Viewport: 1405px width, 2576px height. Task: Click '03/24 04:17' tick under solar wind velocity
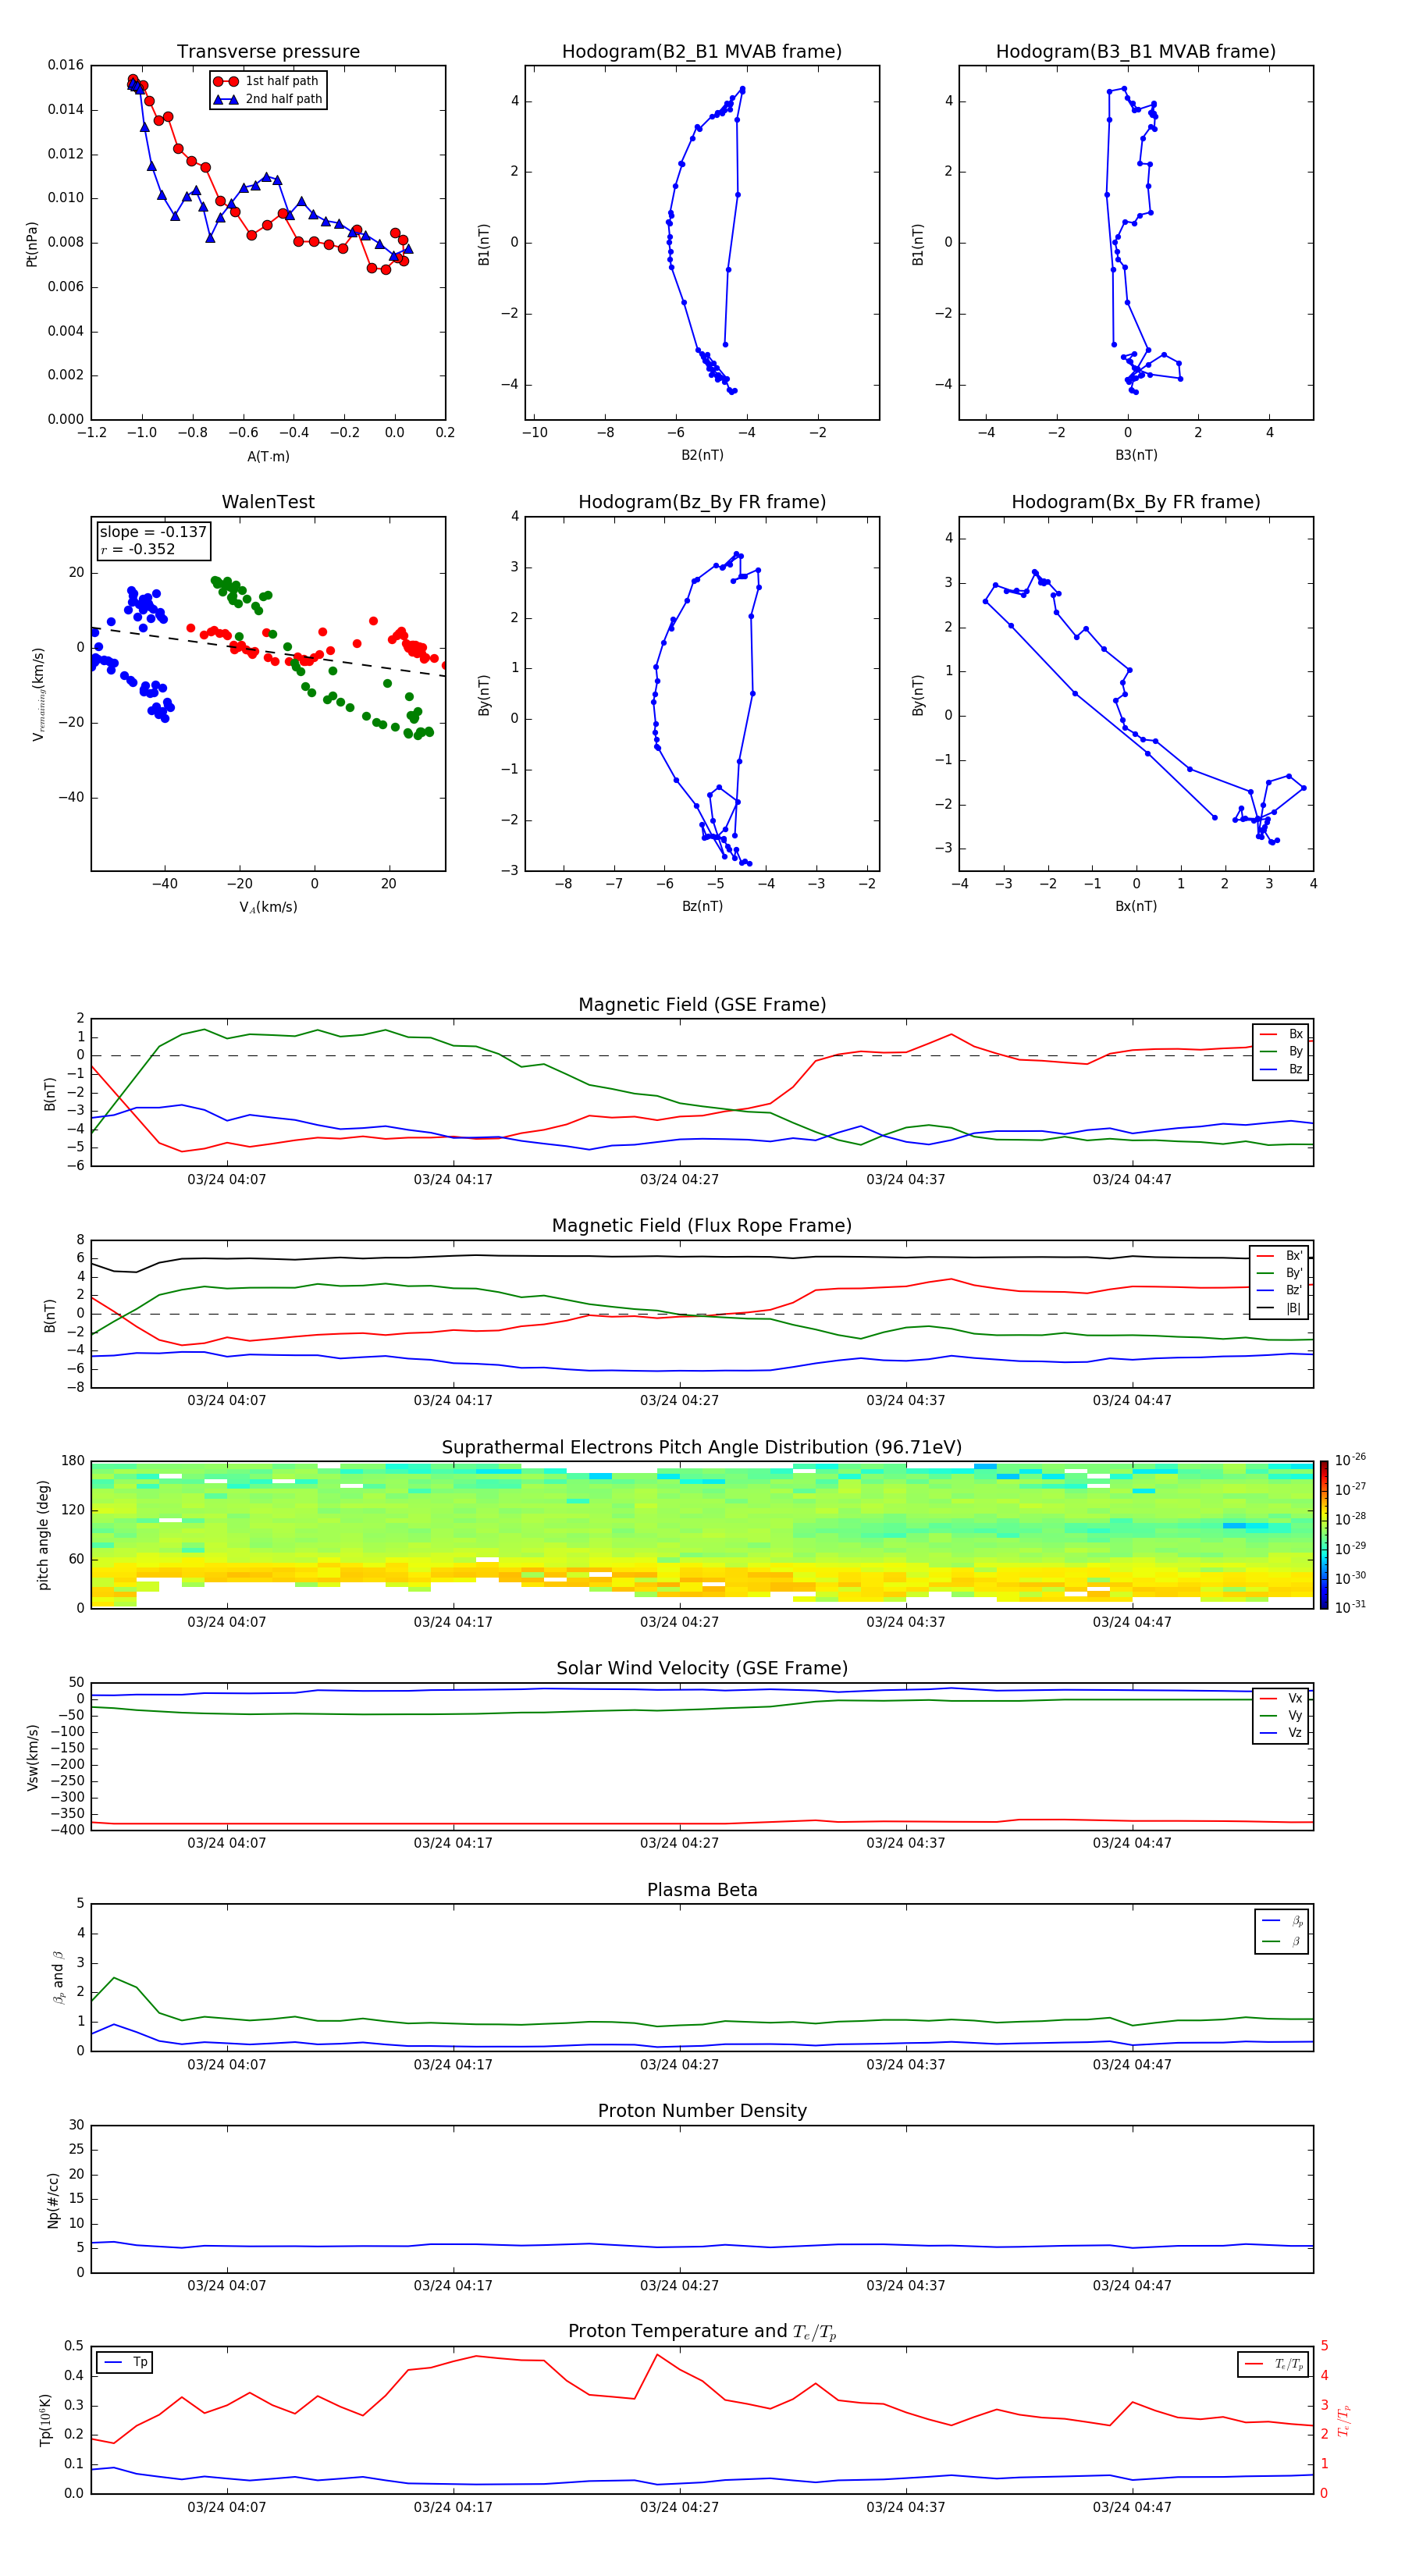tap(453, 1843)
